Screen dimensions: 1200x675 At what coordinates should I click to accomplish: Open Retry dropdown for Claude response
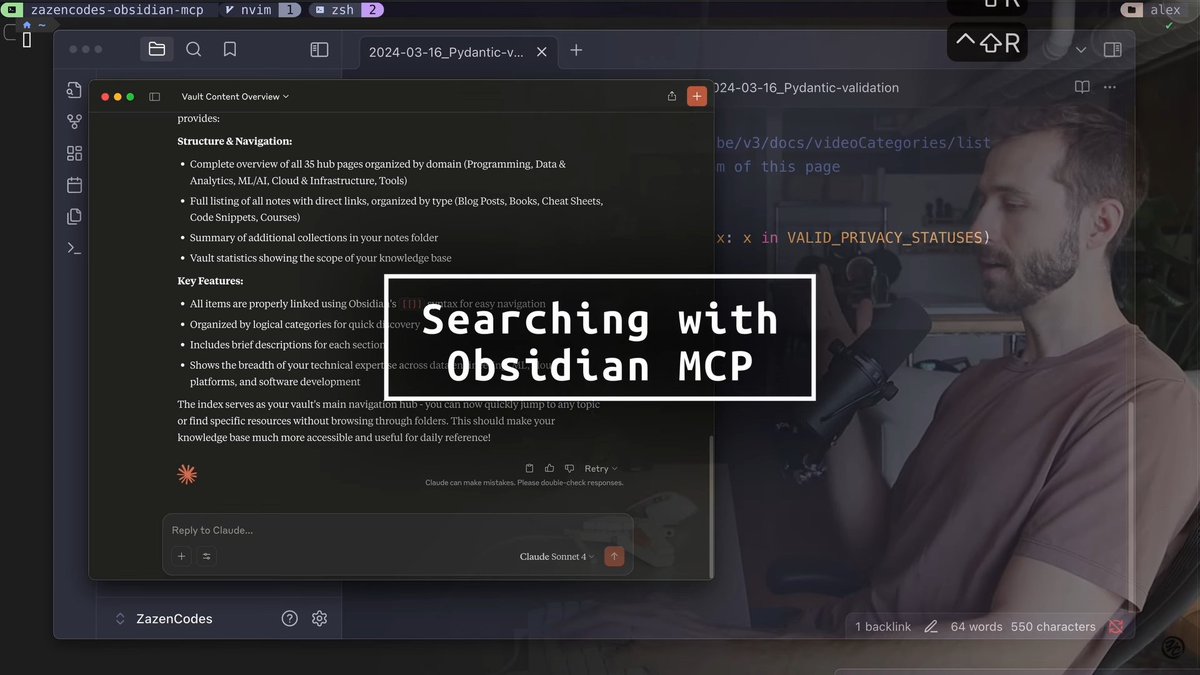point(601,468)
